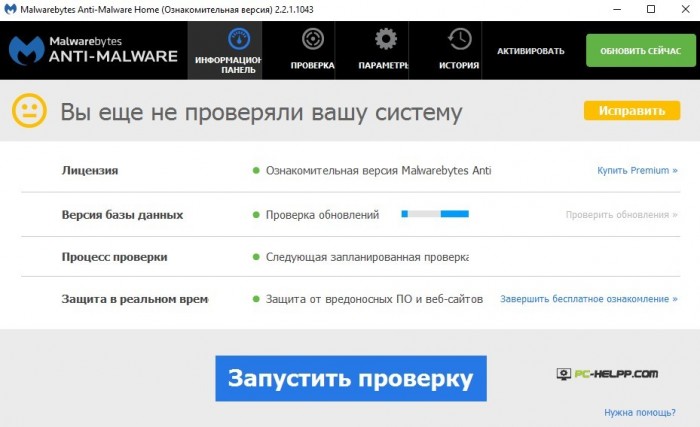Click Завершить бесплатное ознакомление link
This screenshot has width=700, height=427.
point(588,299)
